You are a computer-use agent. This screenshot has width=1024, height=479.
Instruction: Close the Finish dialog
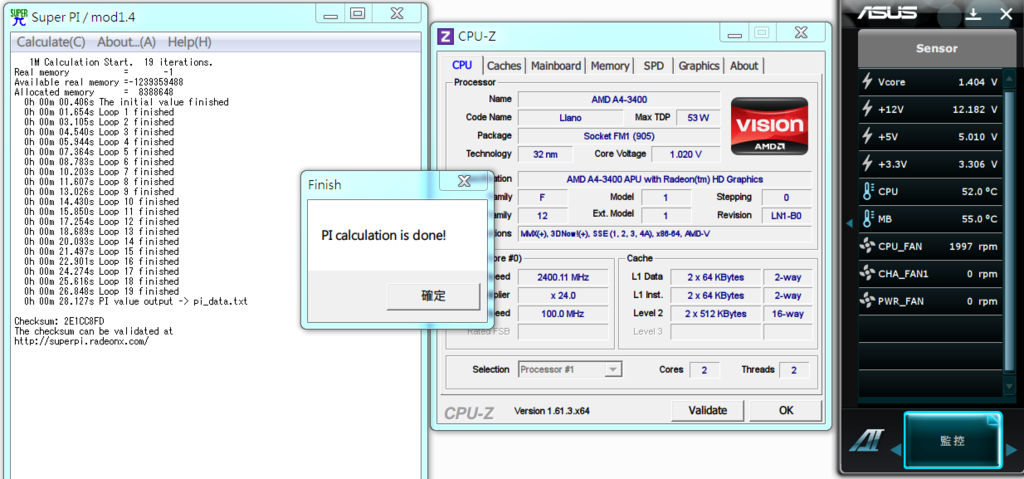coord(464,181)
